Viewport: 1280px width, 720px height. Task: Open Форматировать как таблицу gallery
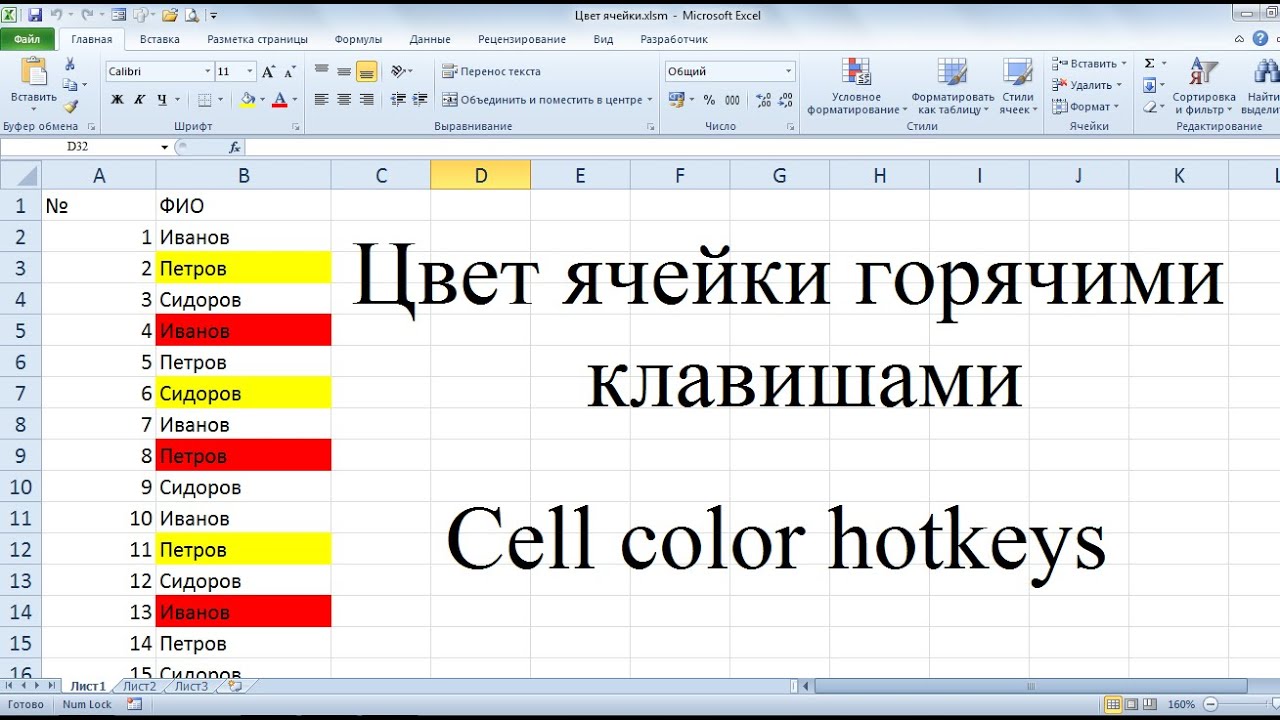pyautogui.click(x=952, y=86)
